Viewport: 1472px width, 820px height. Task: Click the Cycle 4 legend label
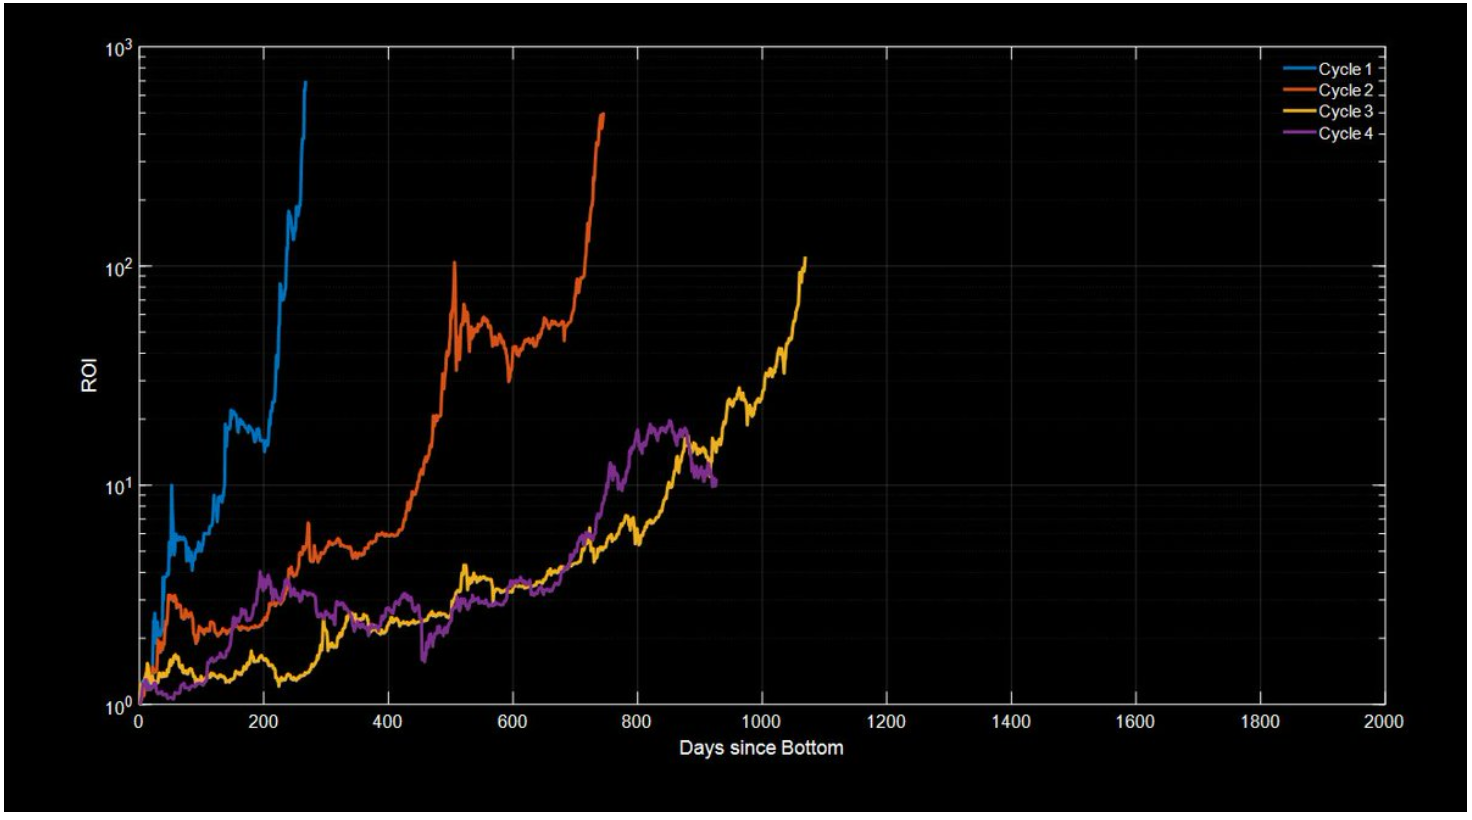[x=1346, y=133]
